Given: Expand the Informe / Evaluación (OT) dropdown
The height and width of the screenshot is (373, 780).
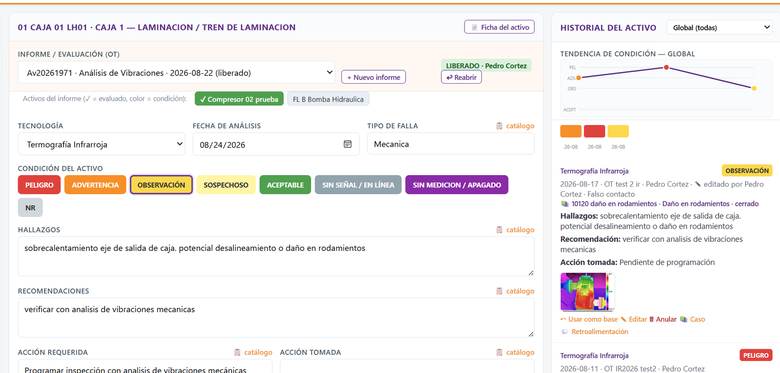Looking at the screenshot, I should click(x=176, y=73).
